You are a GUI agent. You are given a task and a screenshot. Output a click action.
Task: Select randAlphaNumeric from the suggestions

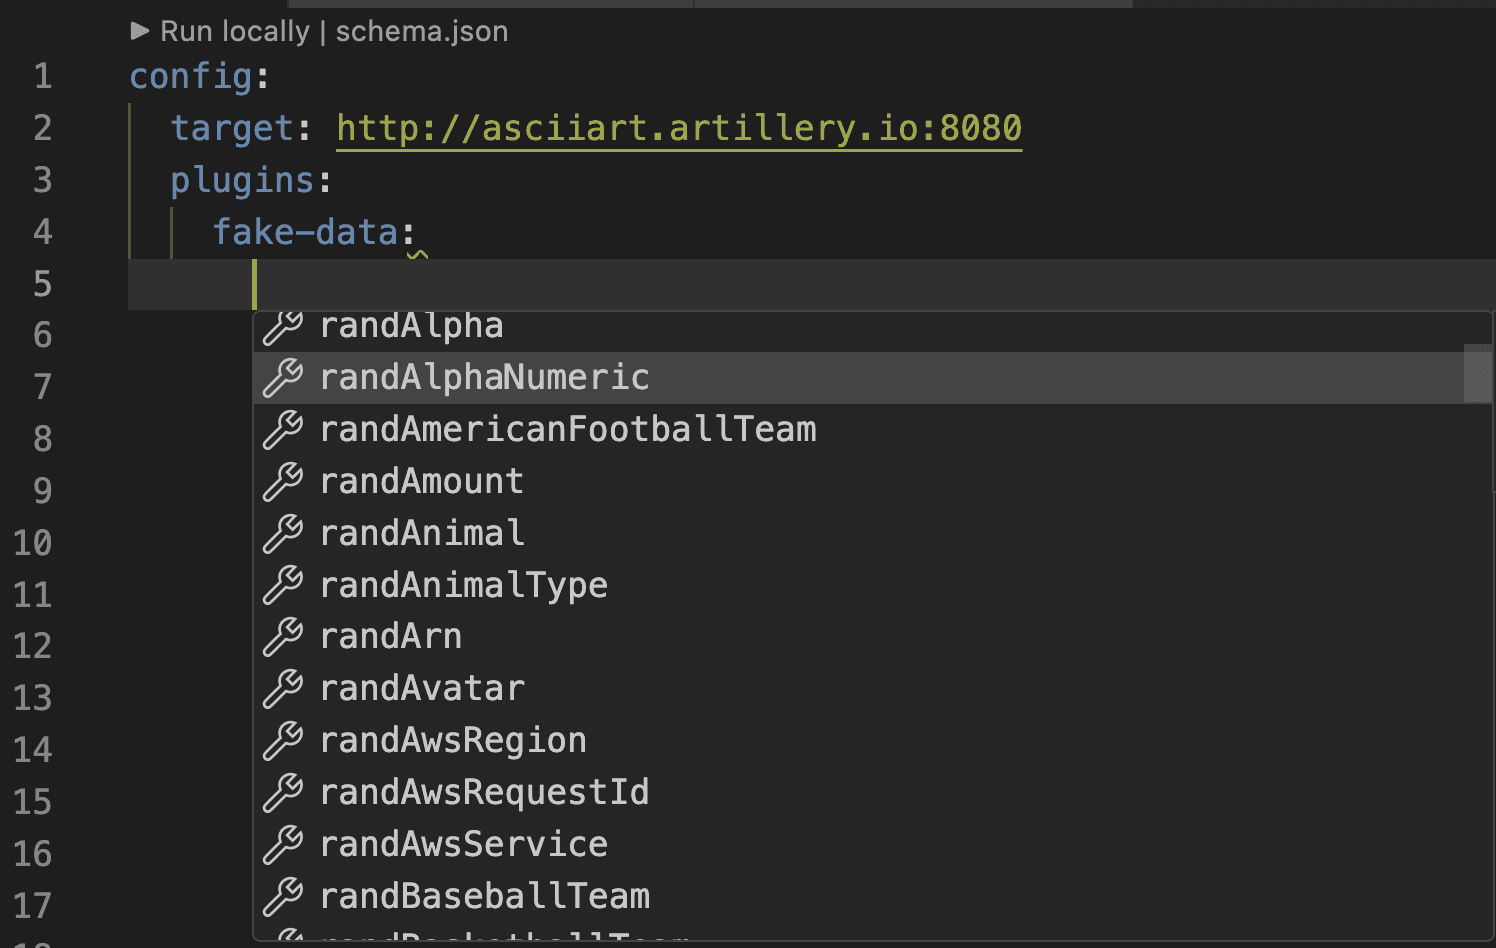[x=484, y=377]
